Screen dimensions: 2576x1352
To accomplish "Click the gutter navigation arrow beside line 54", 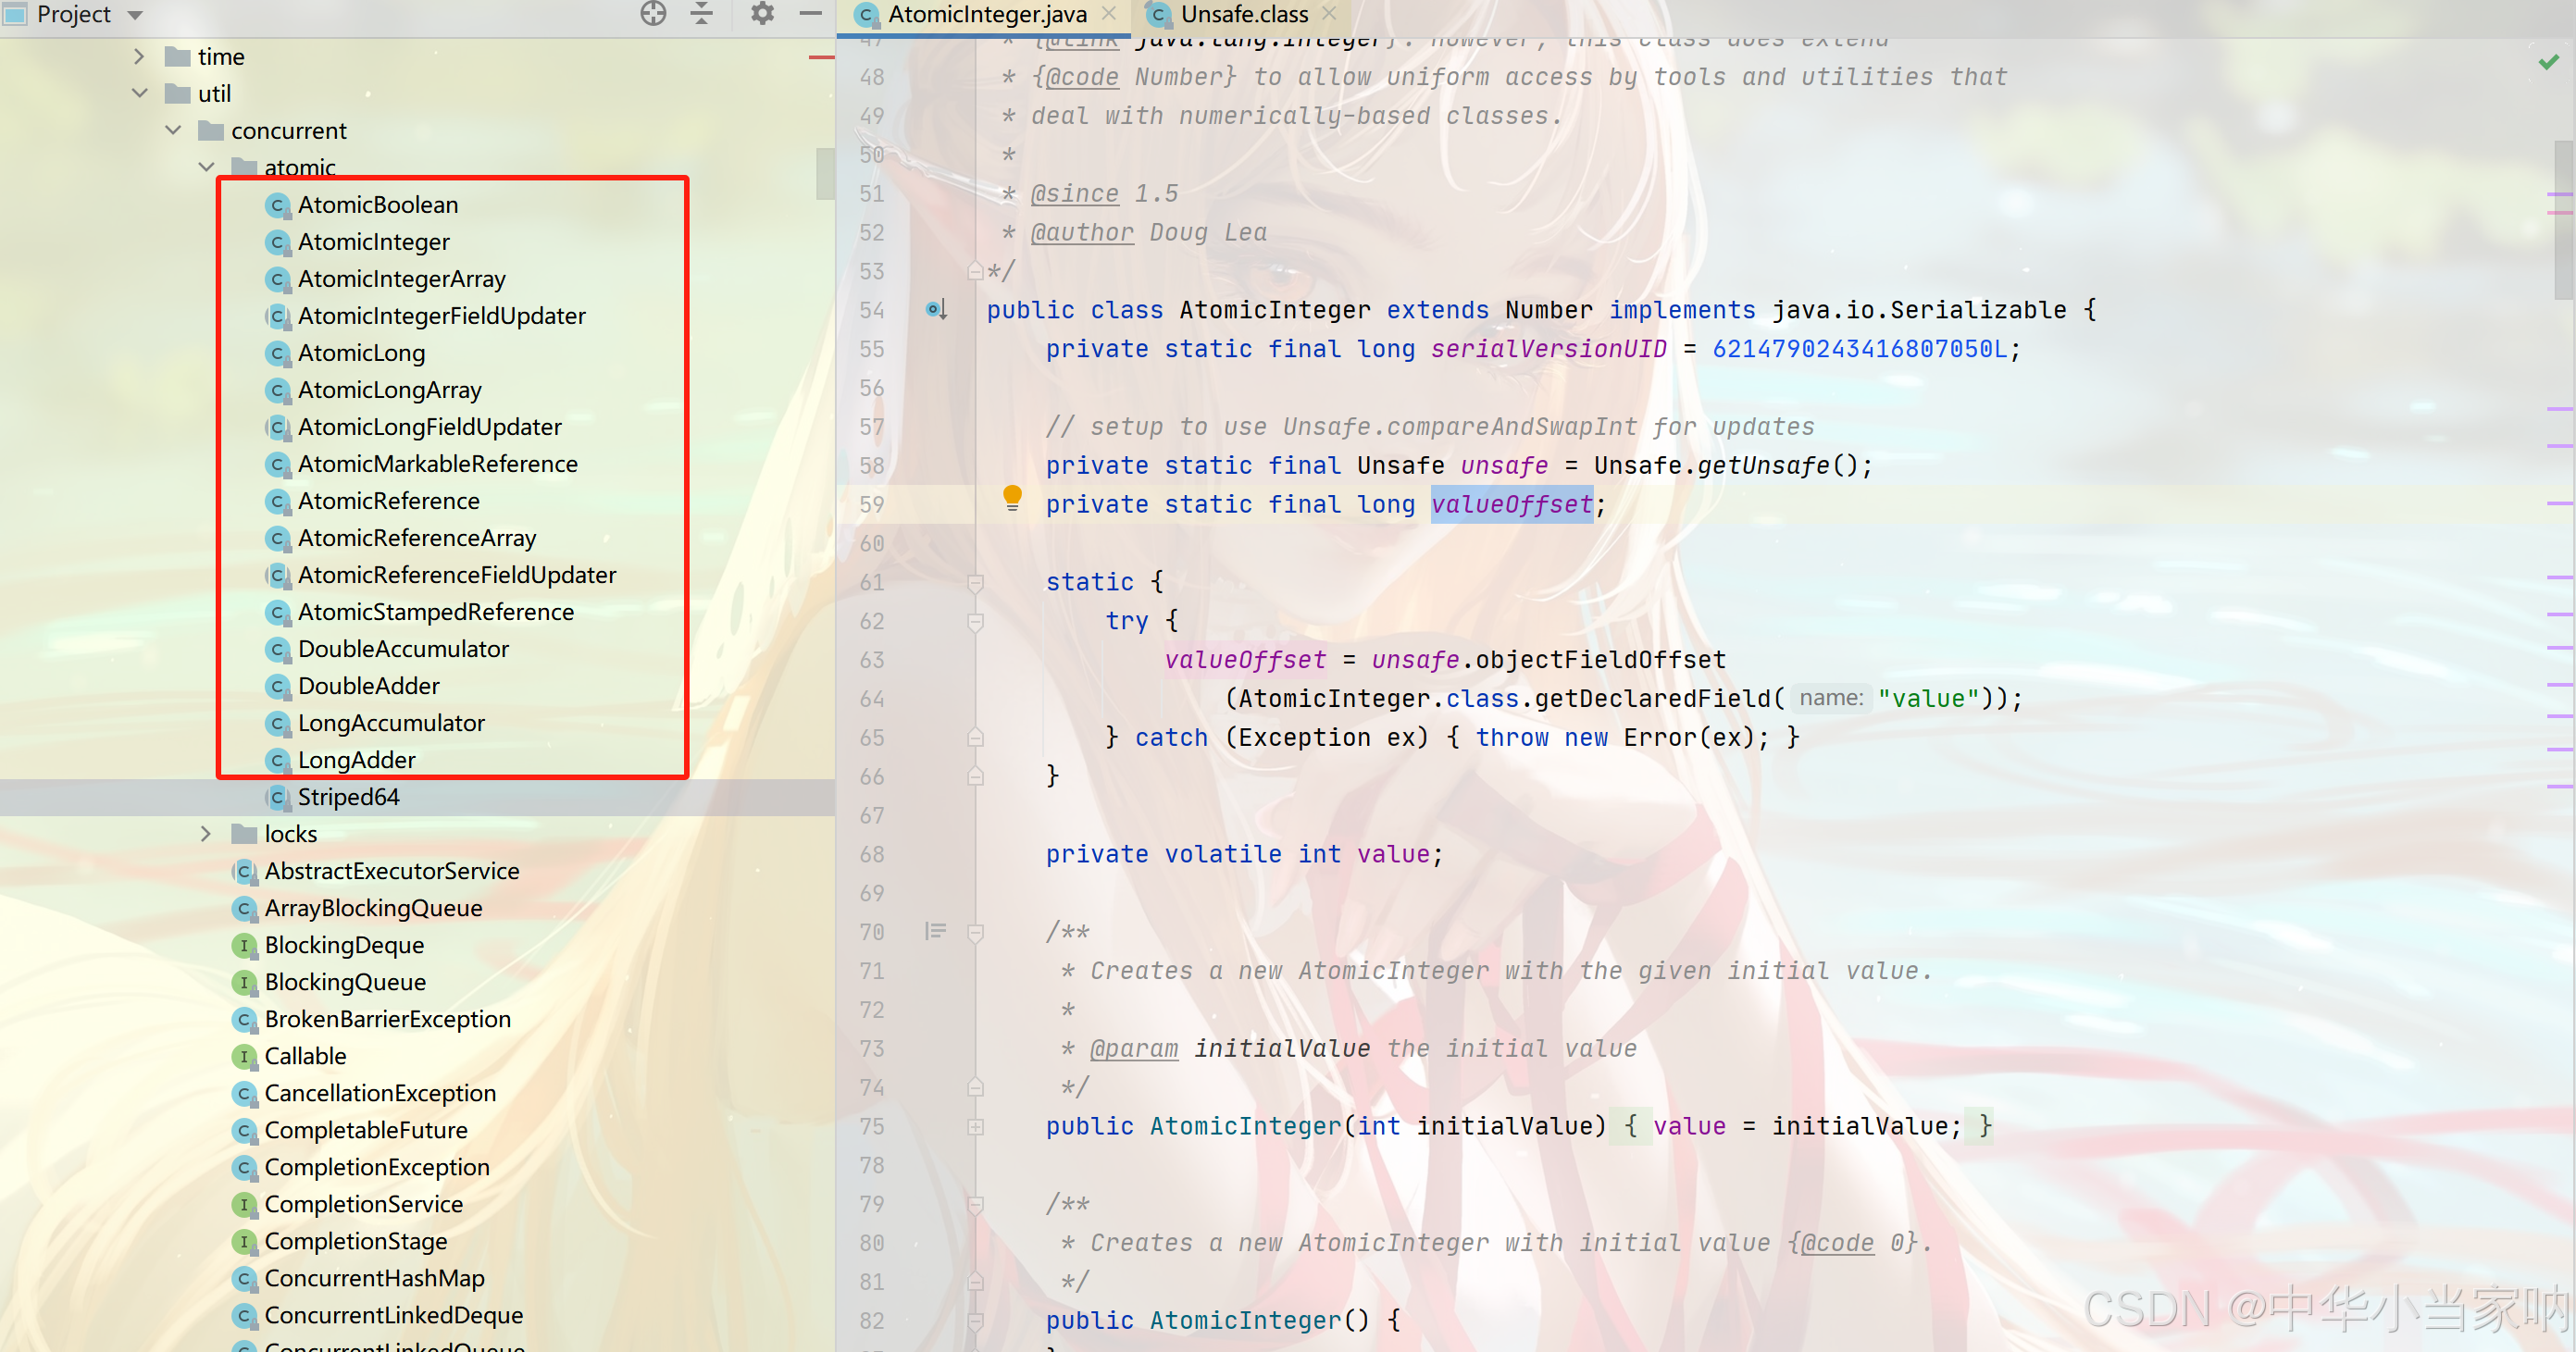I will pyautogui.click(x=936, y=310).
